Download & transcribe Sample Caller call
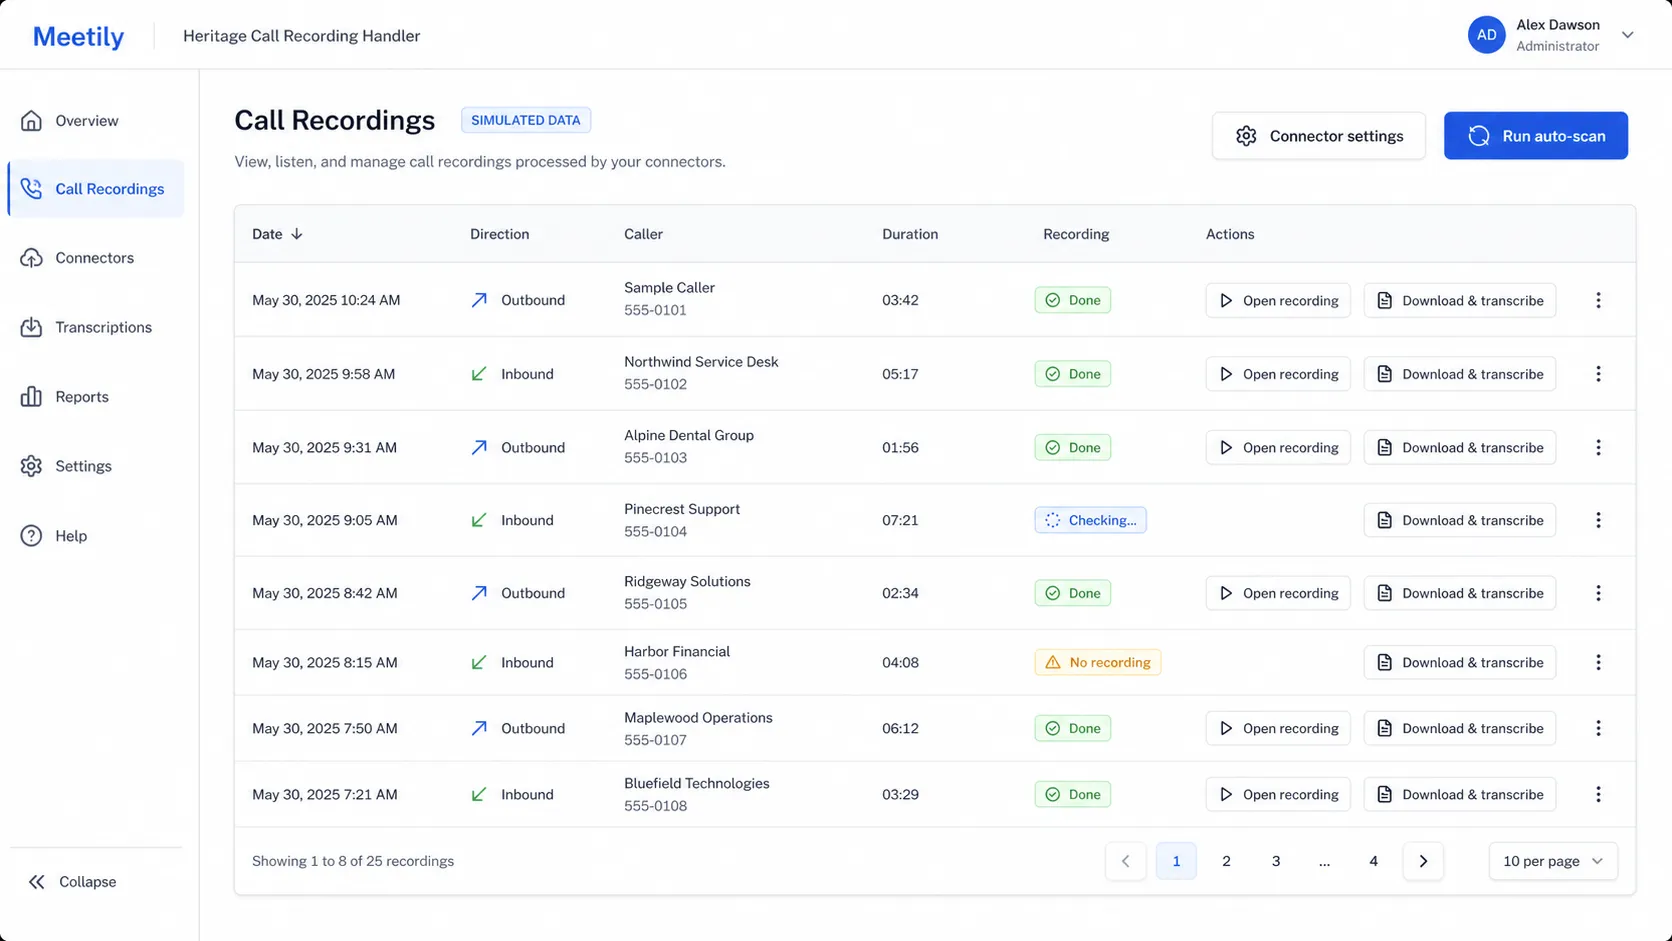The height and width of the screenshot is (941, 1672). (1459, 300)
